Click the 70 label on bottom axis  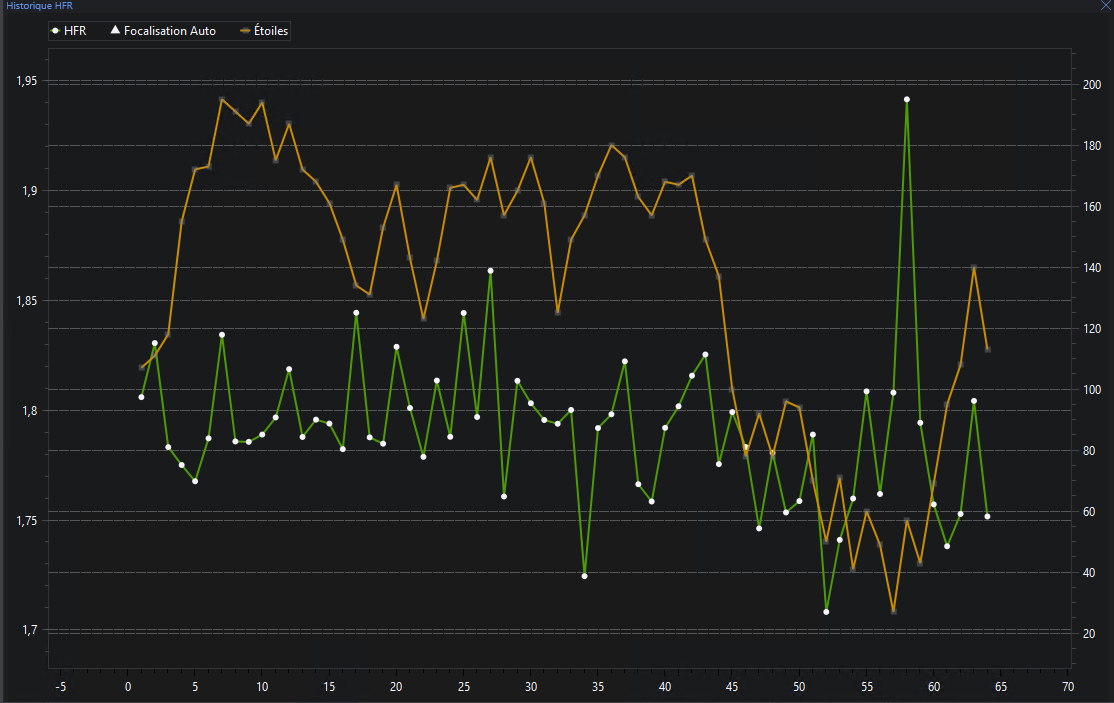(1068, 687)
